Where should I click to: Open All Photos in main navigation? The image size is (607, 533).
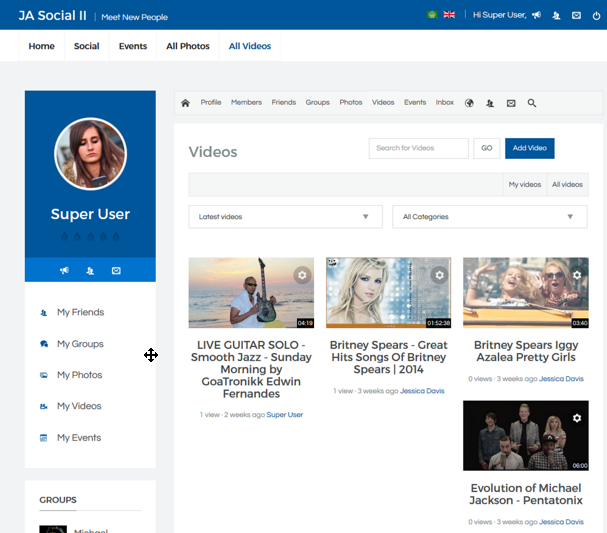pyautogui.click(x=188, y=46)
